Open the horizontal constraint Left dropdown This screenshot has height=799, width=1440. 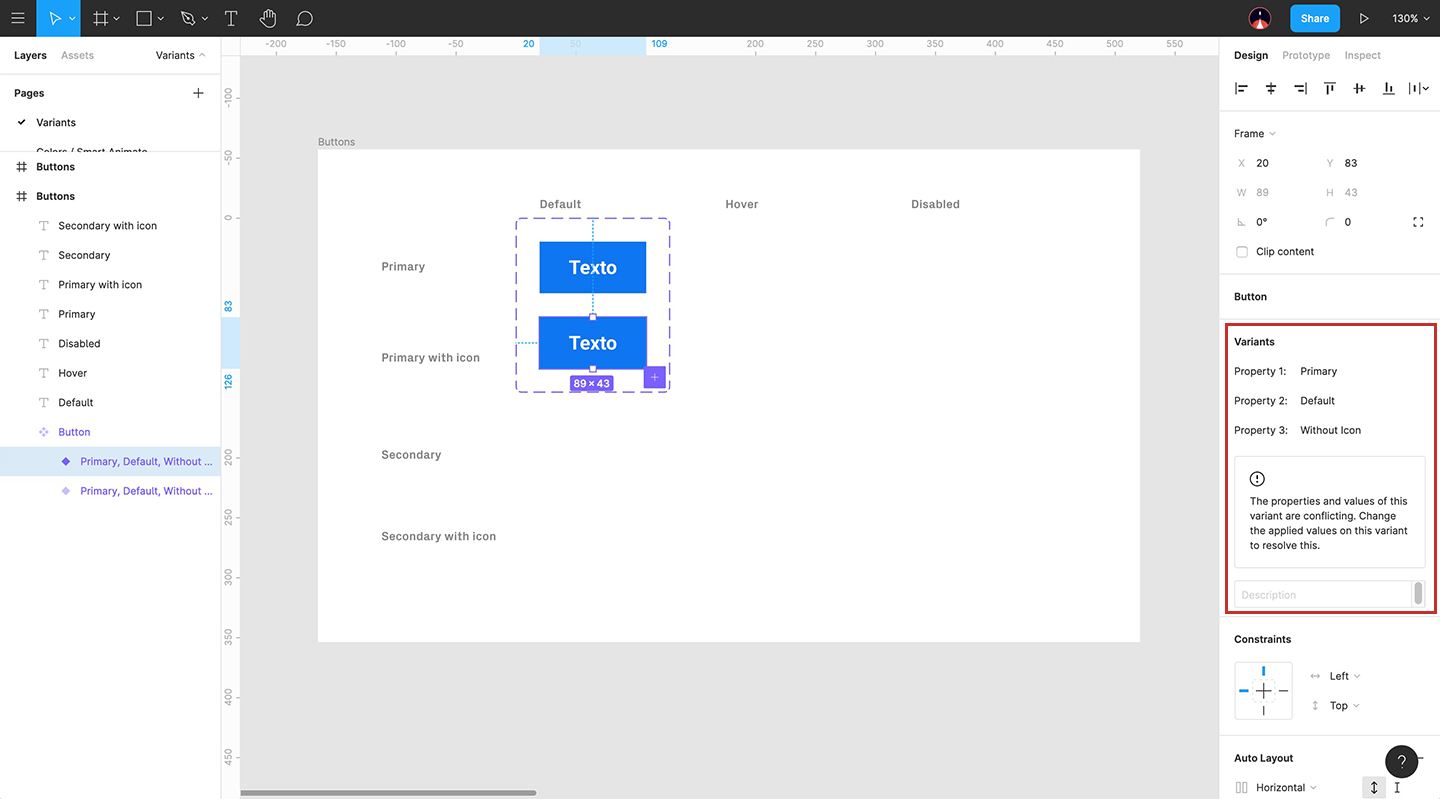1344,676
